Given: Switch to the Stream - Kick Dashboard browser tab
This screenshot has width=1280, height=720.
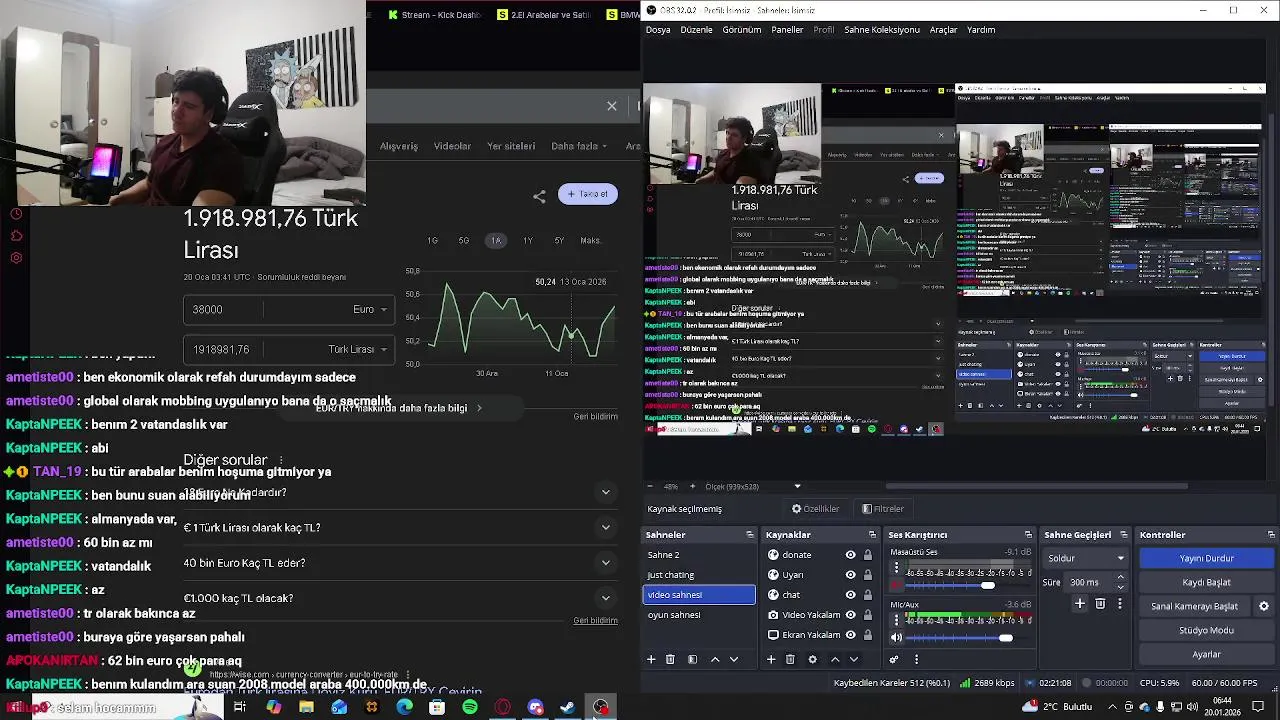Looking at the screenshot, I should 434,15.
